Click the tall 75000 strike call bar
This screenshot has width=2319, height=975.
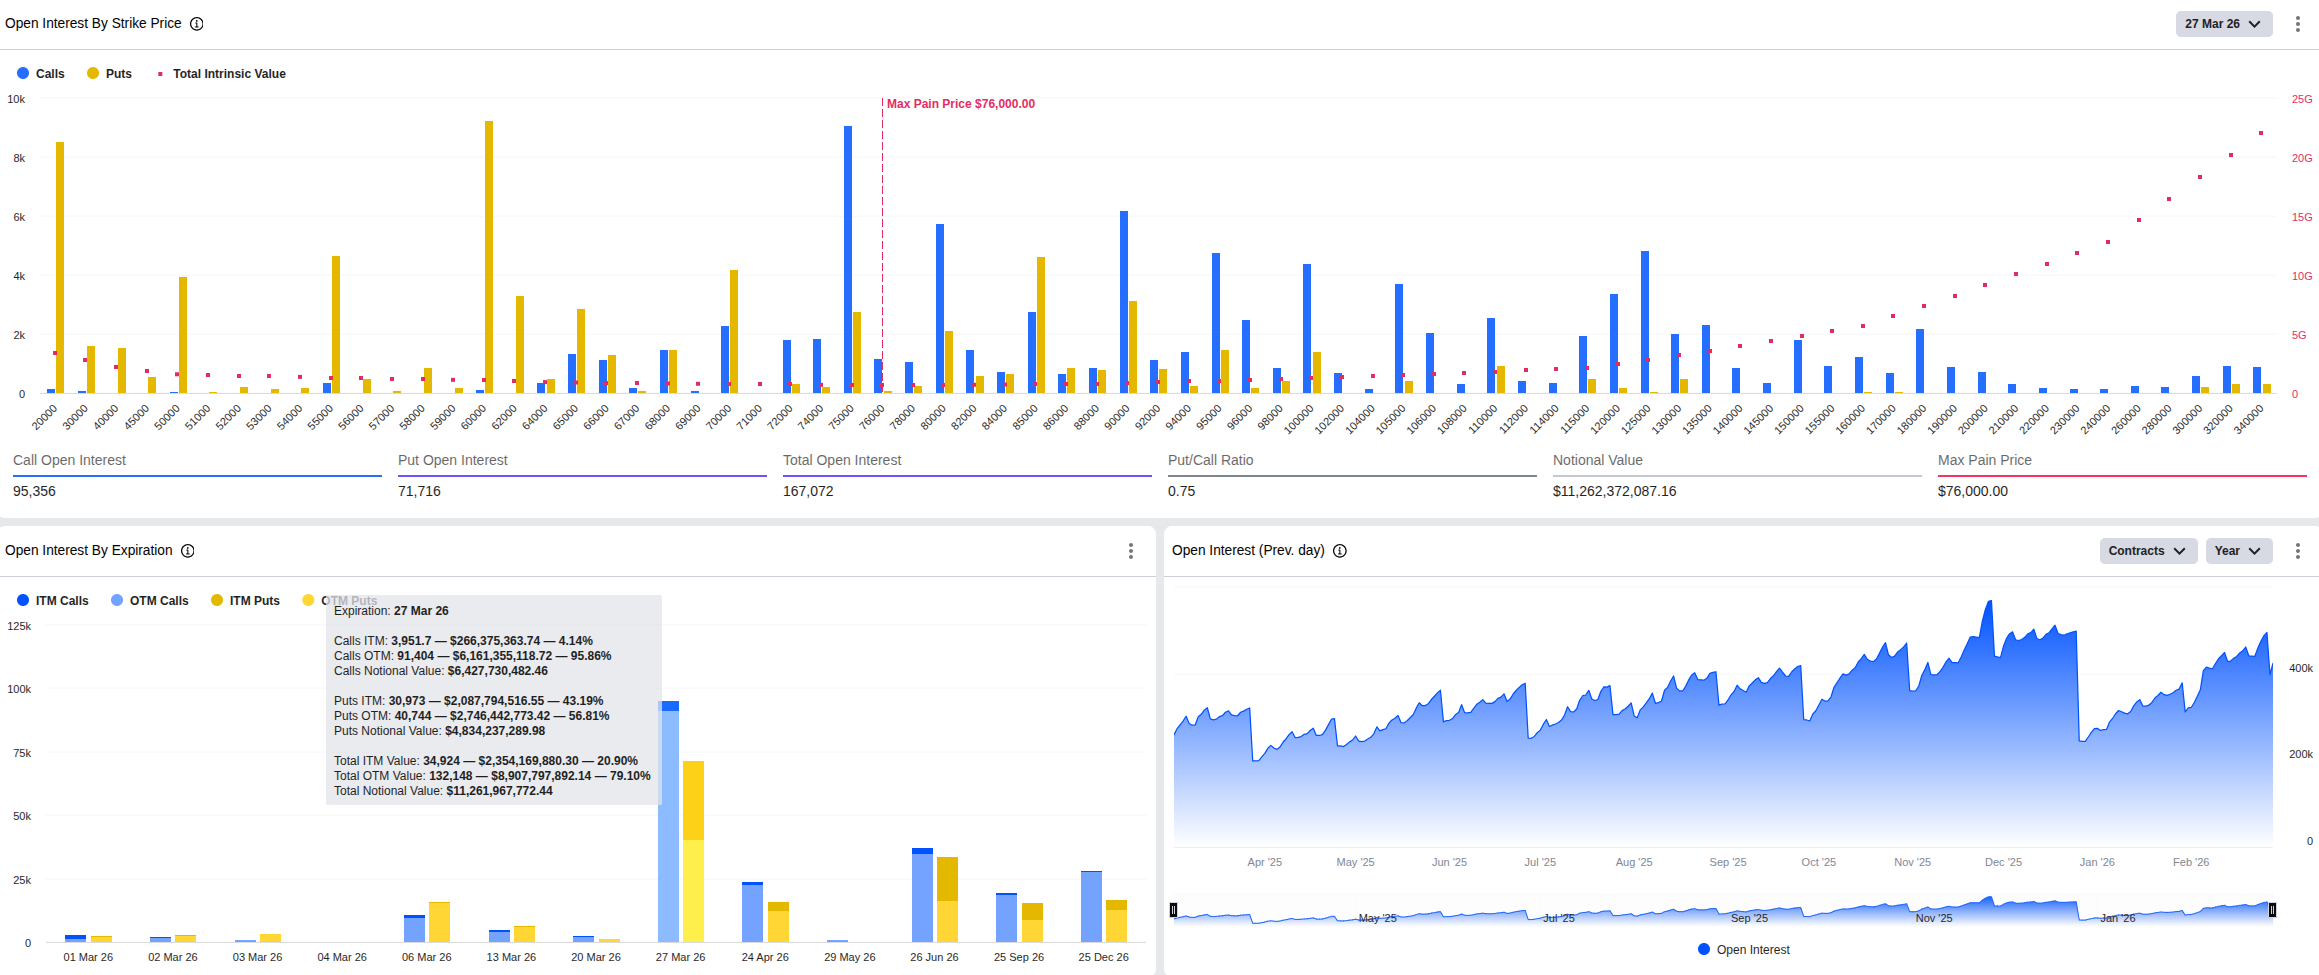[x=848, y=260]
